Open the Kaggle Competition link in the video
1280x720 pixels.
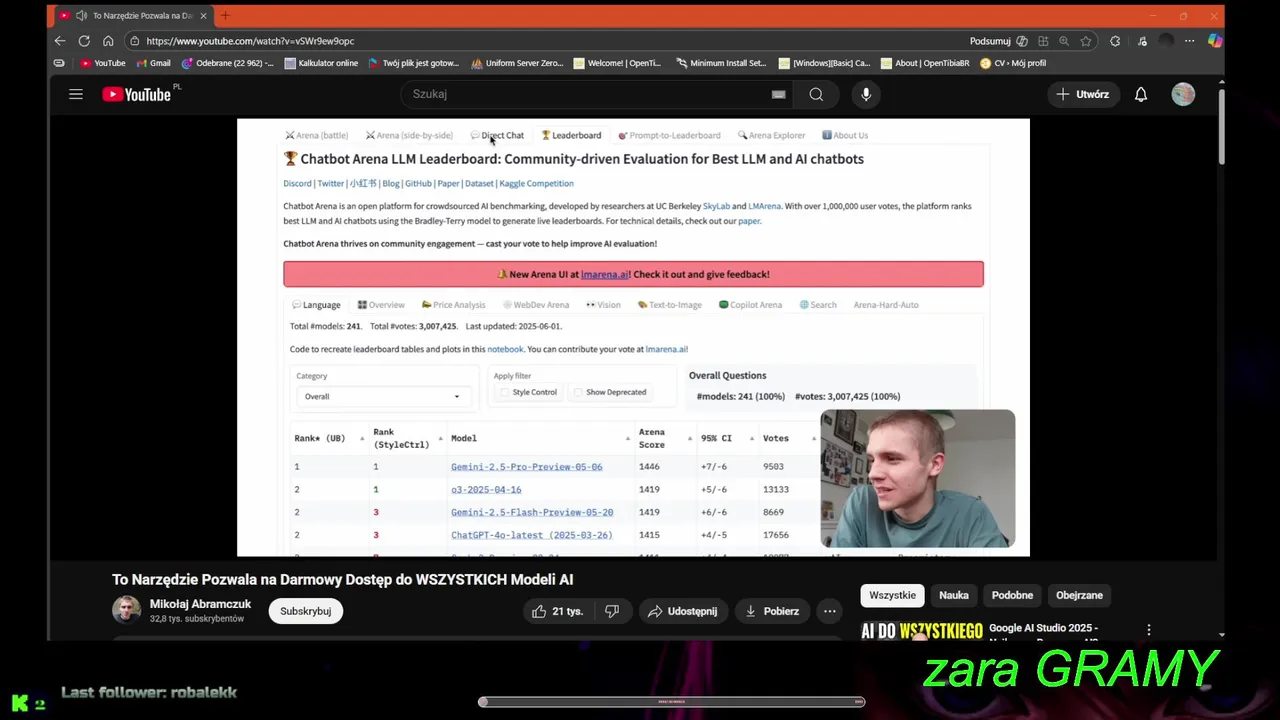pos(536,184)
